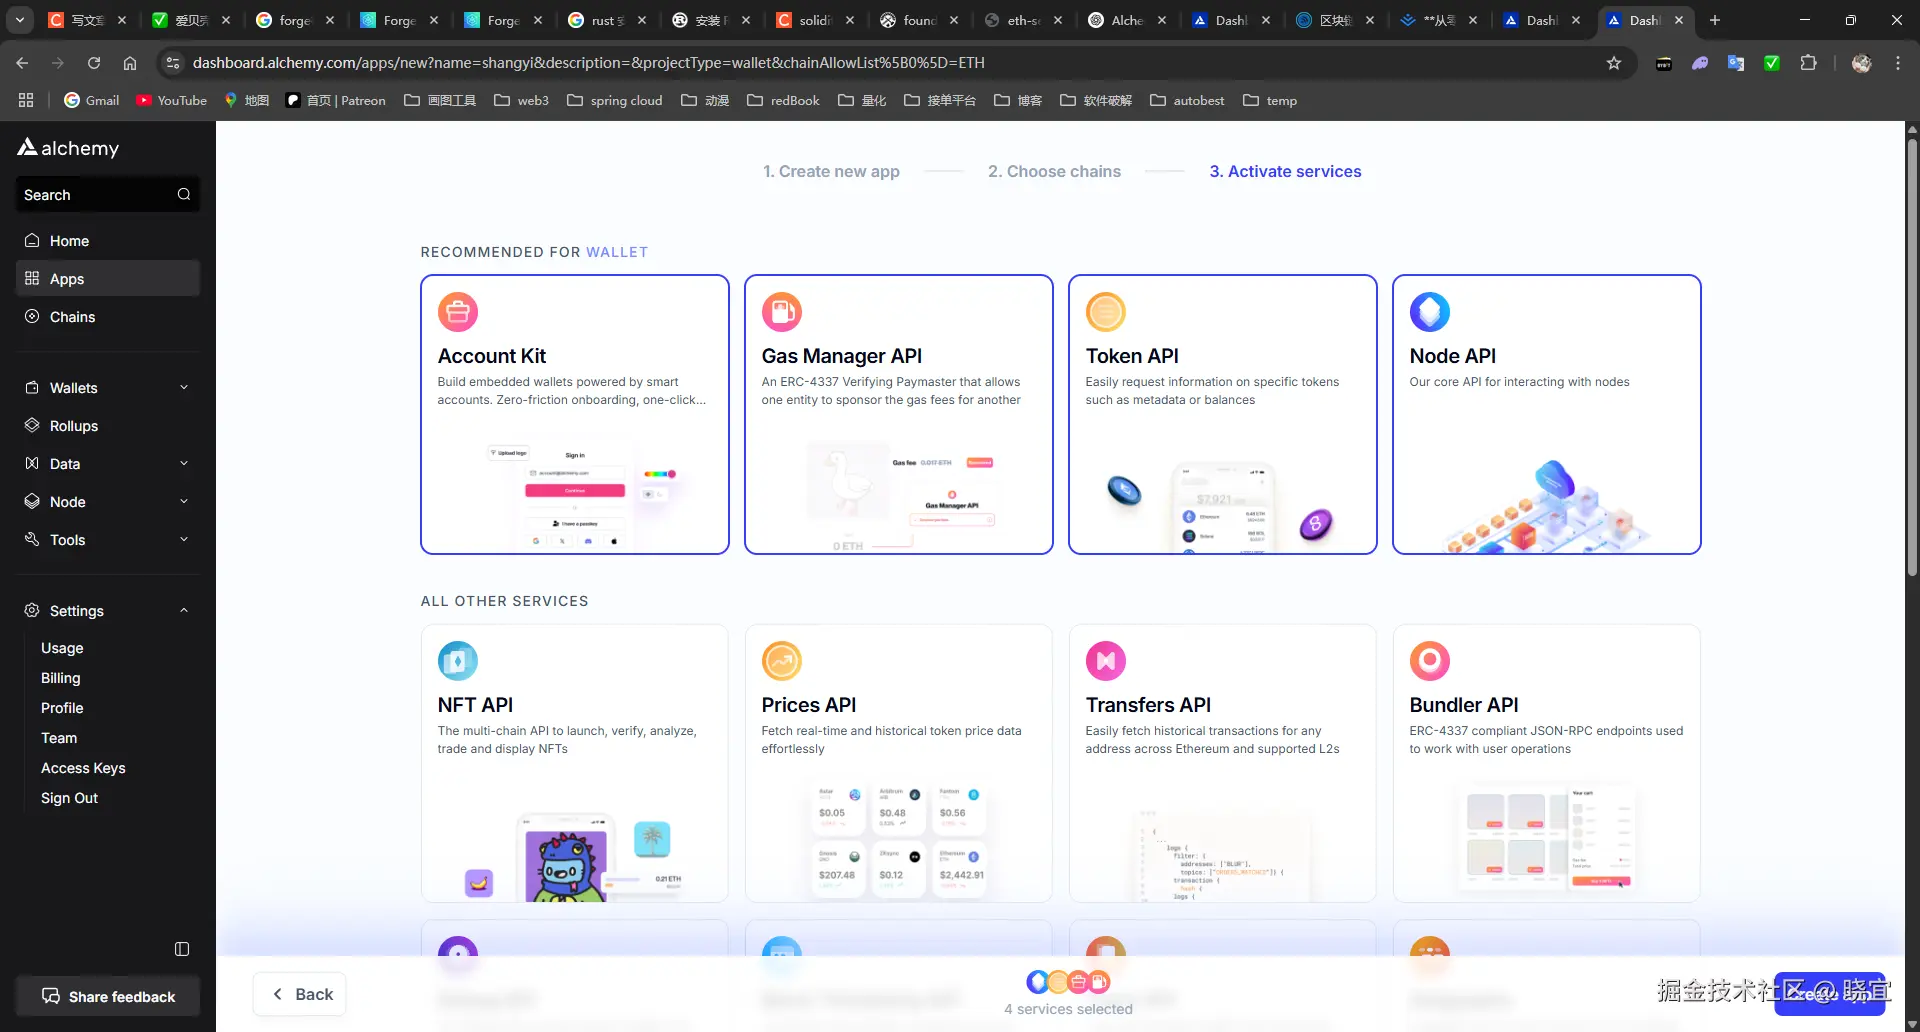Toggle the Token API service card
Screen dimensions: 1920x1032
[1223, 414]
